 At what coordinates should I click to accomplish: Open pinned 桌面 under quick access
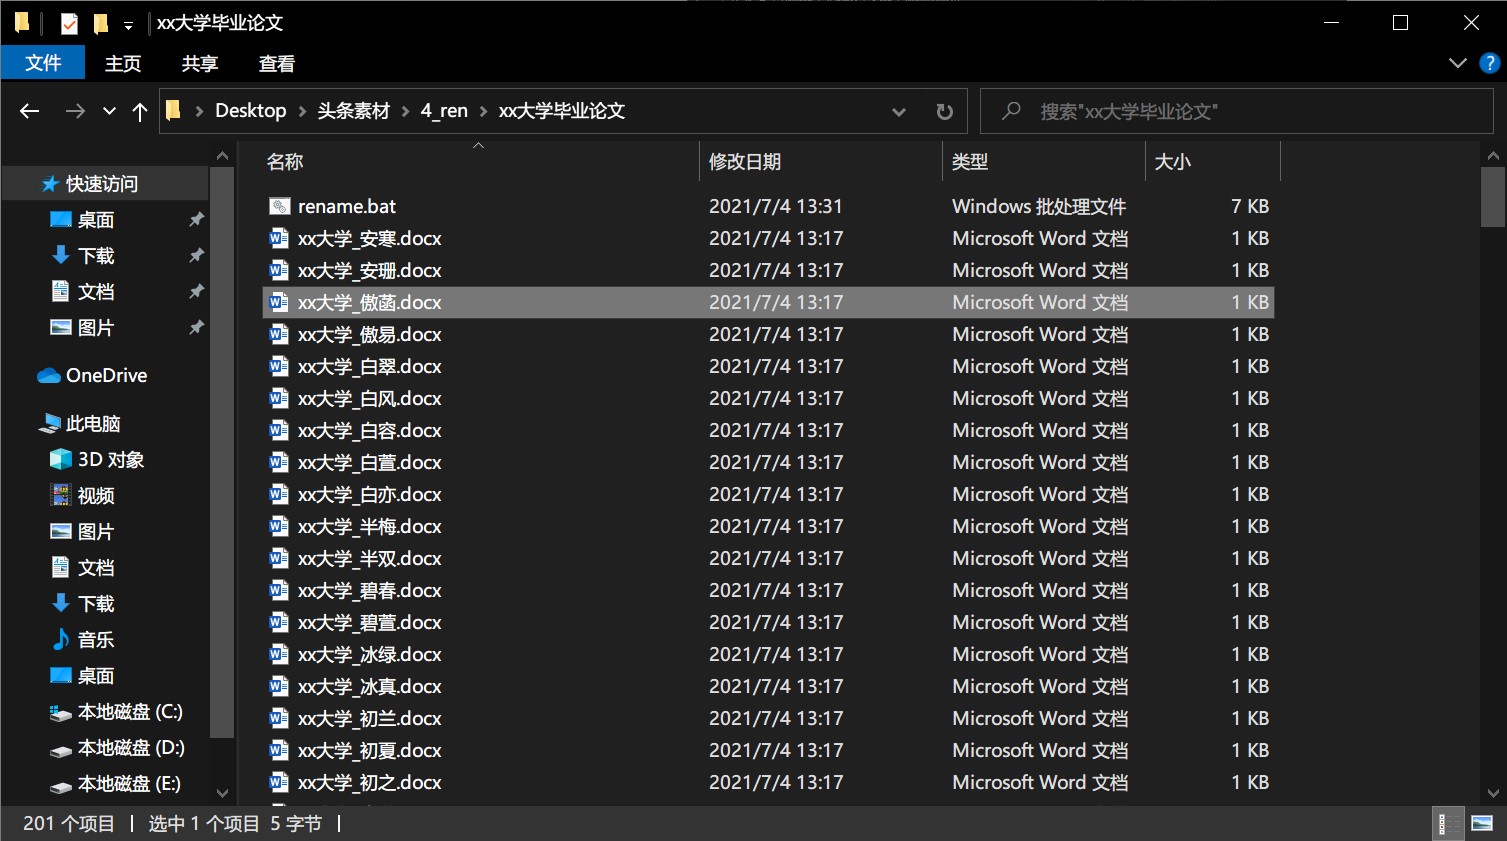[96, 220]
